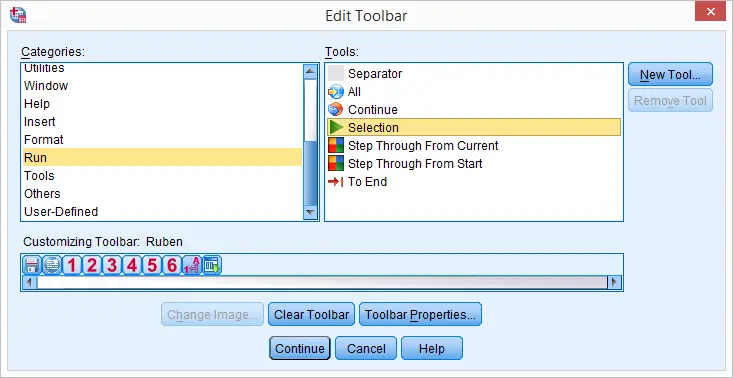The width and height of the screenshot is (733, 378).
Task: Click the save icon in the Ruben toolbar
Action: pyautogui.click(x=32, y=265)
